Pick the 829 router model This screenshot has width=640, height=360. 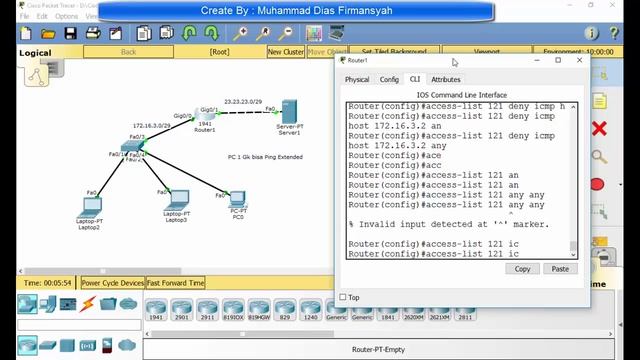click(285, 310)
